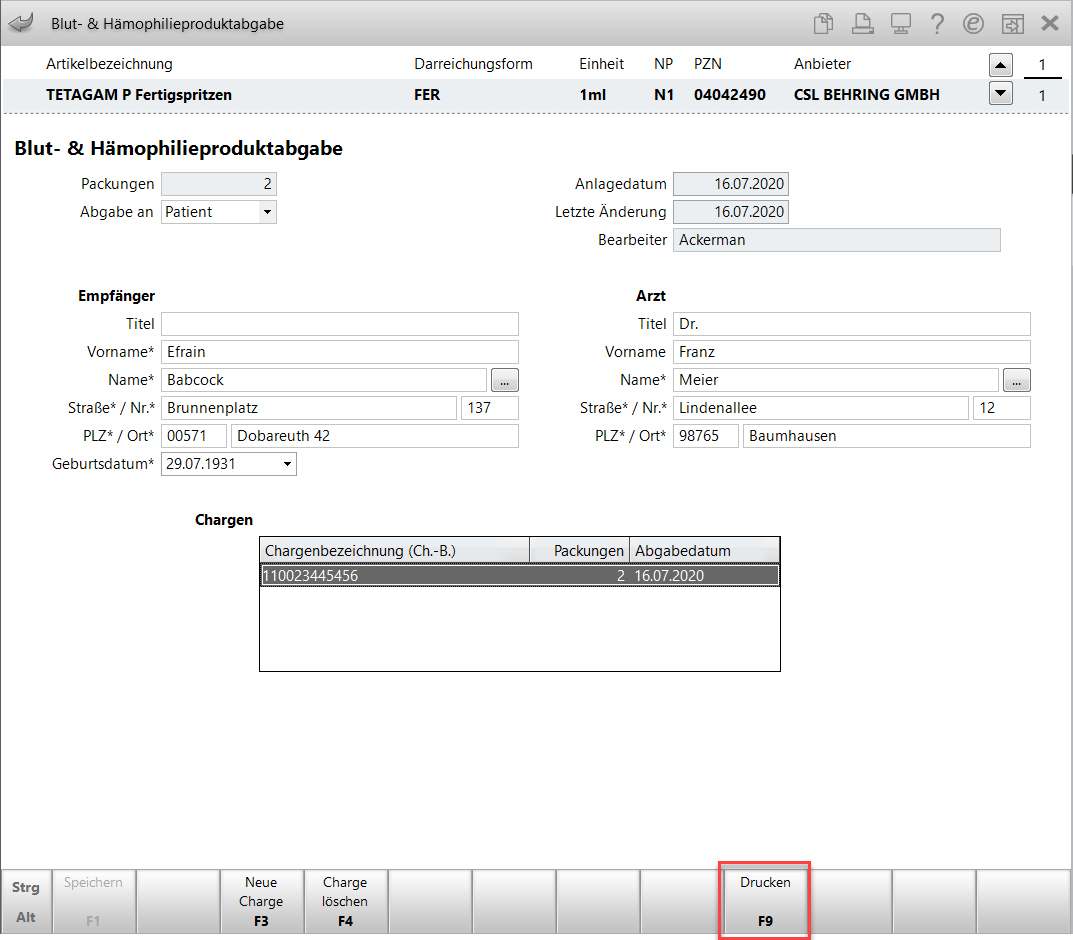Click the Bearbeiter field showing Ackerman
The image size is (1073, 940).
[836, 240]
